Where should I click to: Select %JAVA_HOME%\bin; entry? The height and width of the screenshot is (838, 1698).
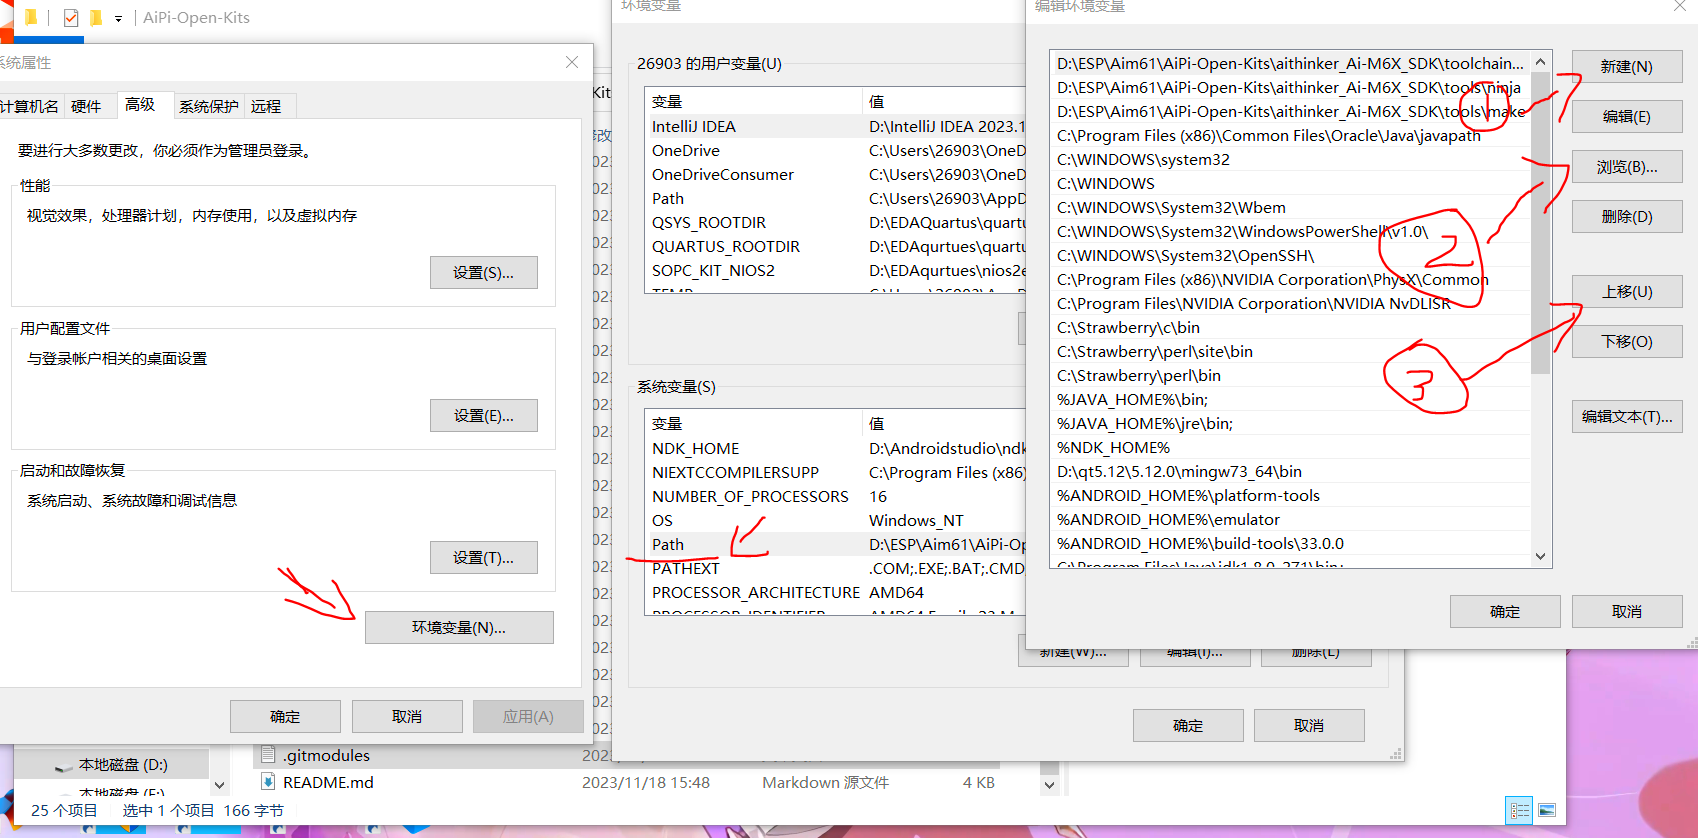pyautogui.click(x=1290, y=400)
